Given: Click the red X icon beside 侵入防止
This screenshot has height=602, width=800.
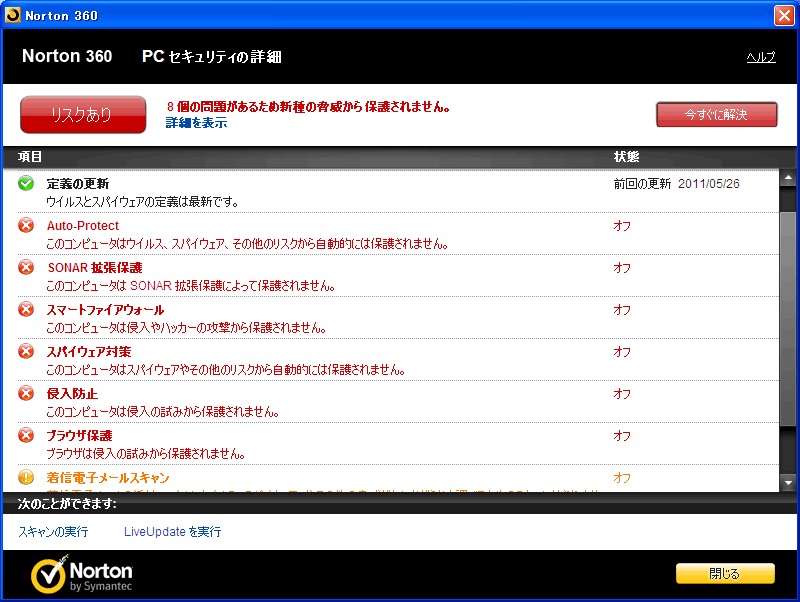Looking at the screenshot, I should pos(26,393).
